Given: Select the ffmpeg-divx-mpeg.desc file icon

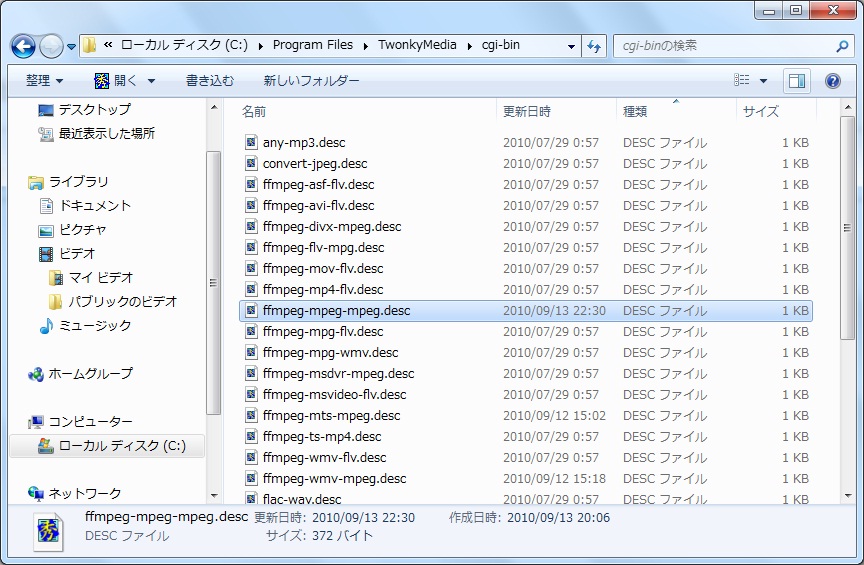Looking at the screenshot, I should tap(251, 227).
